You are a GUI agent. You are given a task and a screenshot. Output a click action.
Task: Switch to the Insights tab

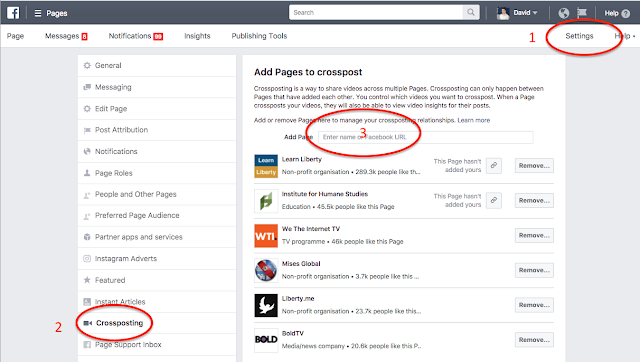point(197,36)
